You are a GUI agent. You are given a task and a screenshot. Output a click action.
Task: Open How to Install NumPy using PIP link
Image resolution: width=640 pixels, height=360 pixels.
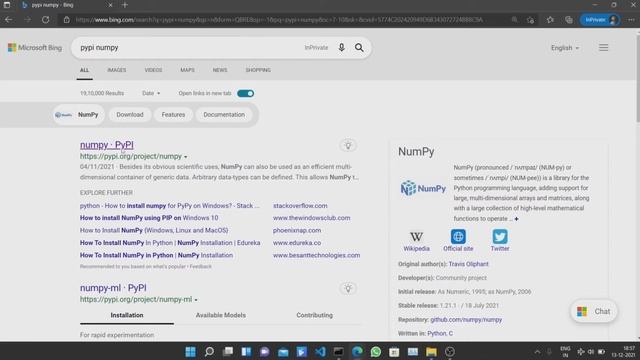149,218
